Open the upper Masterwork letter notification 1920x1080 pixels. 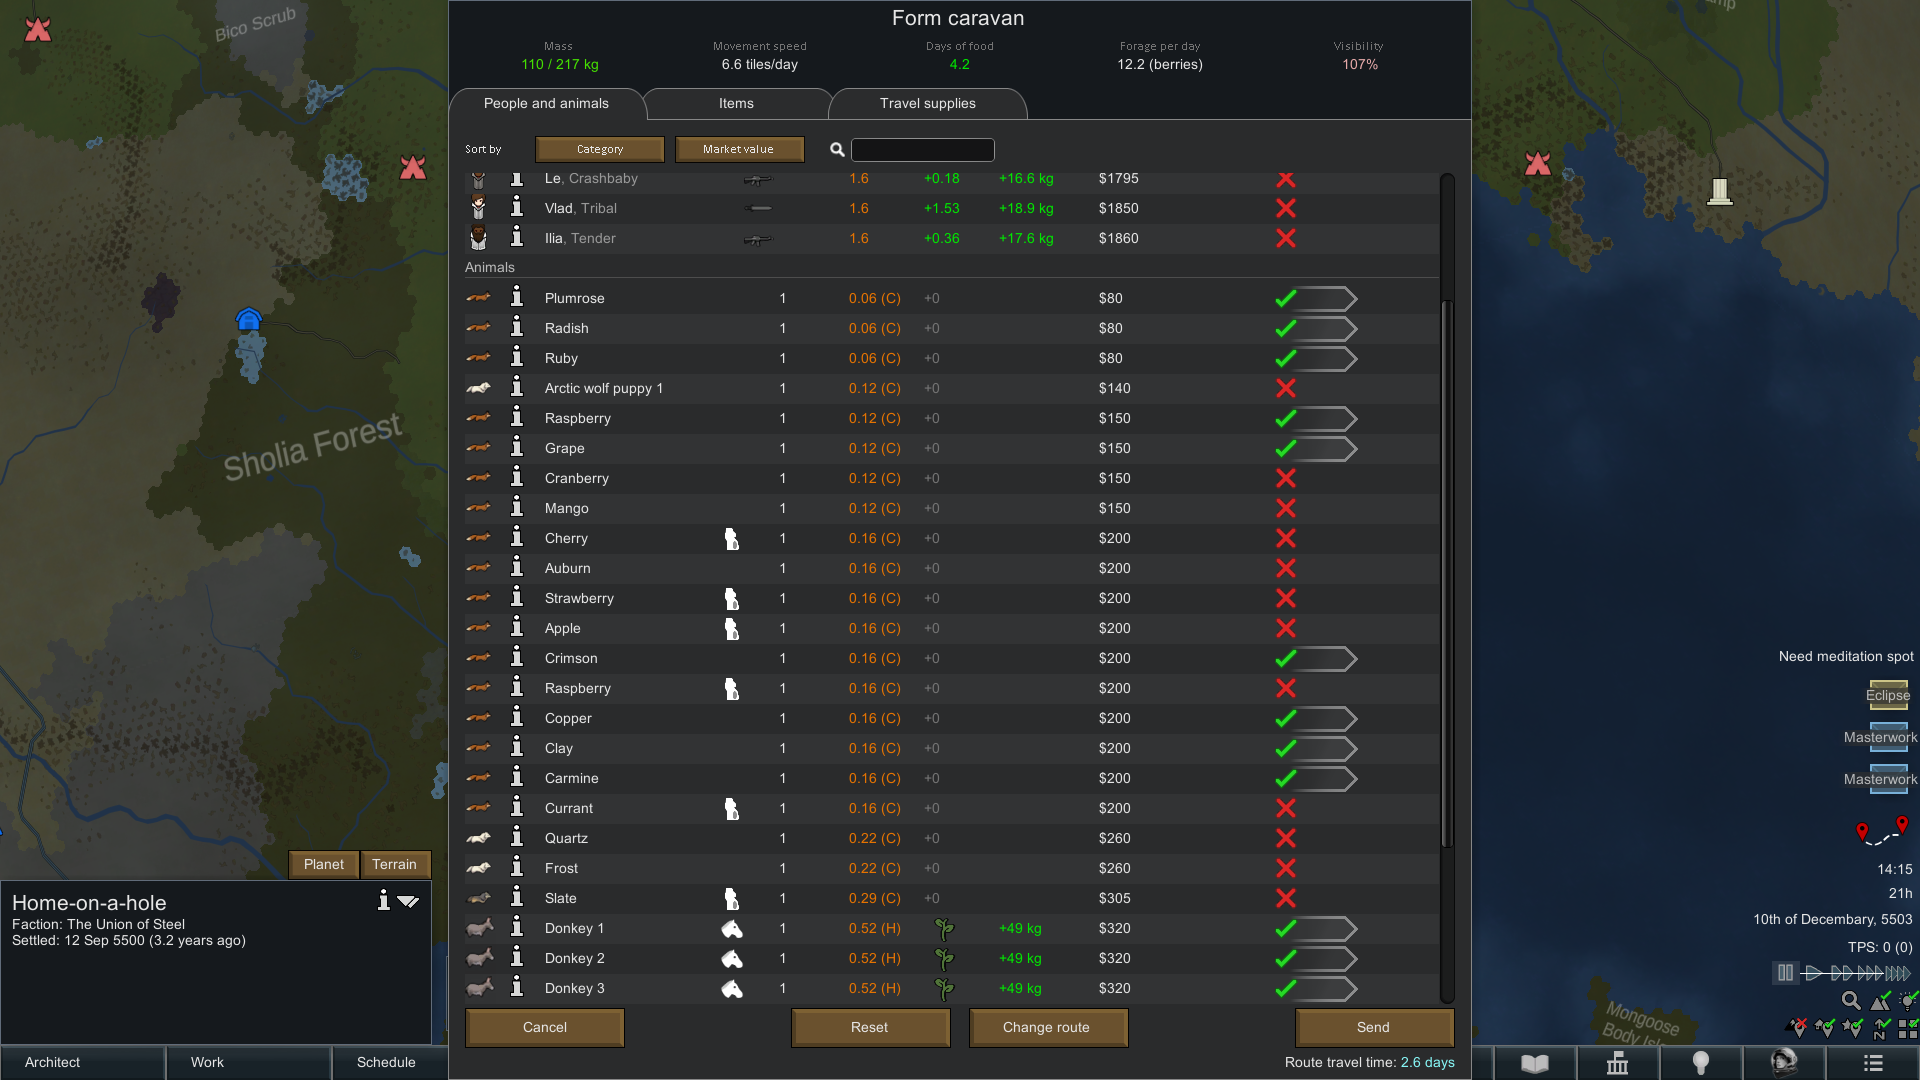click(1888, 737)
